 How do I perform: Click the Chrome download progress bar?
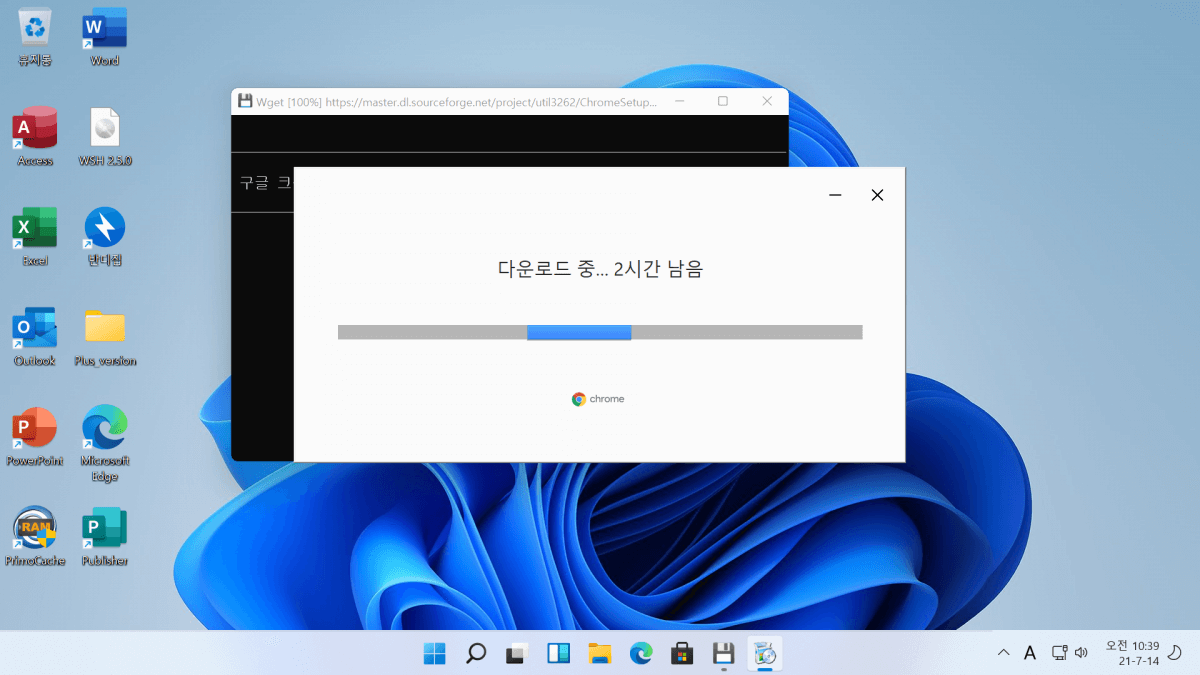click(x=600, y=332)
